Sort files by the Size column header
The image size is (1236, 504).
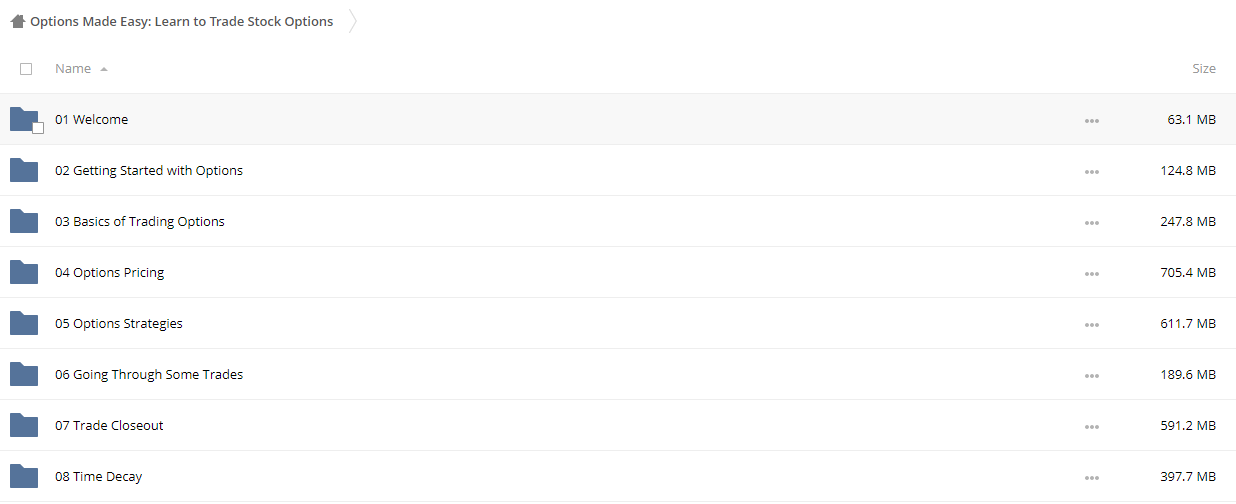1204,69
